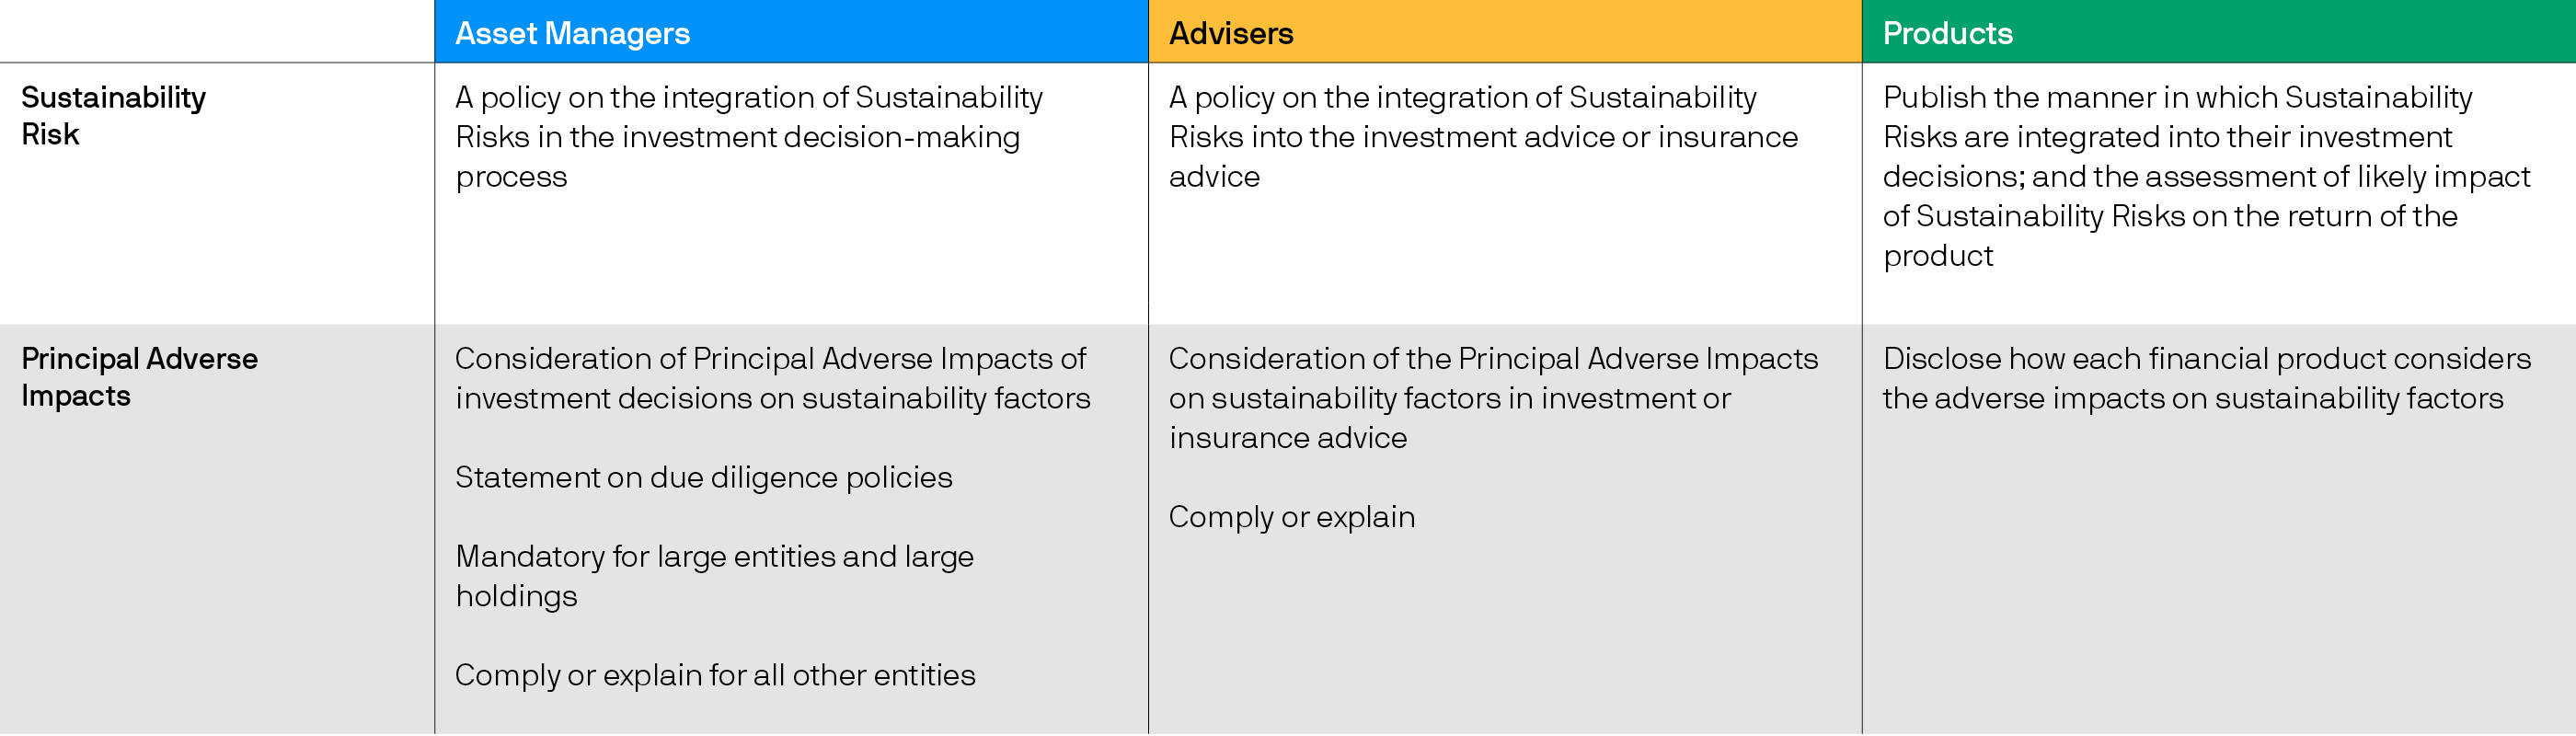Click Products sustainability risks publish text
Screen dimensions: 2576x736
tap(2206, 176)
